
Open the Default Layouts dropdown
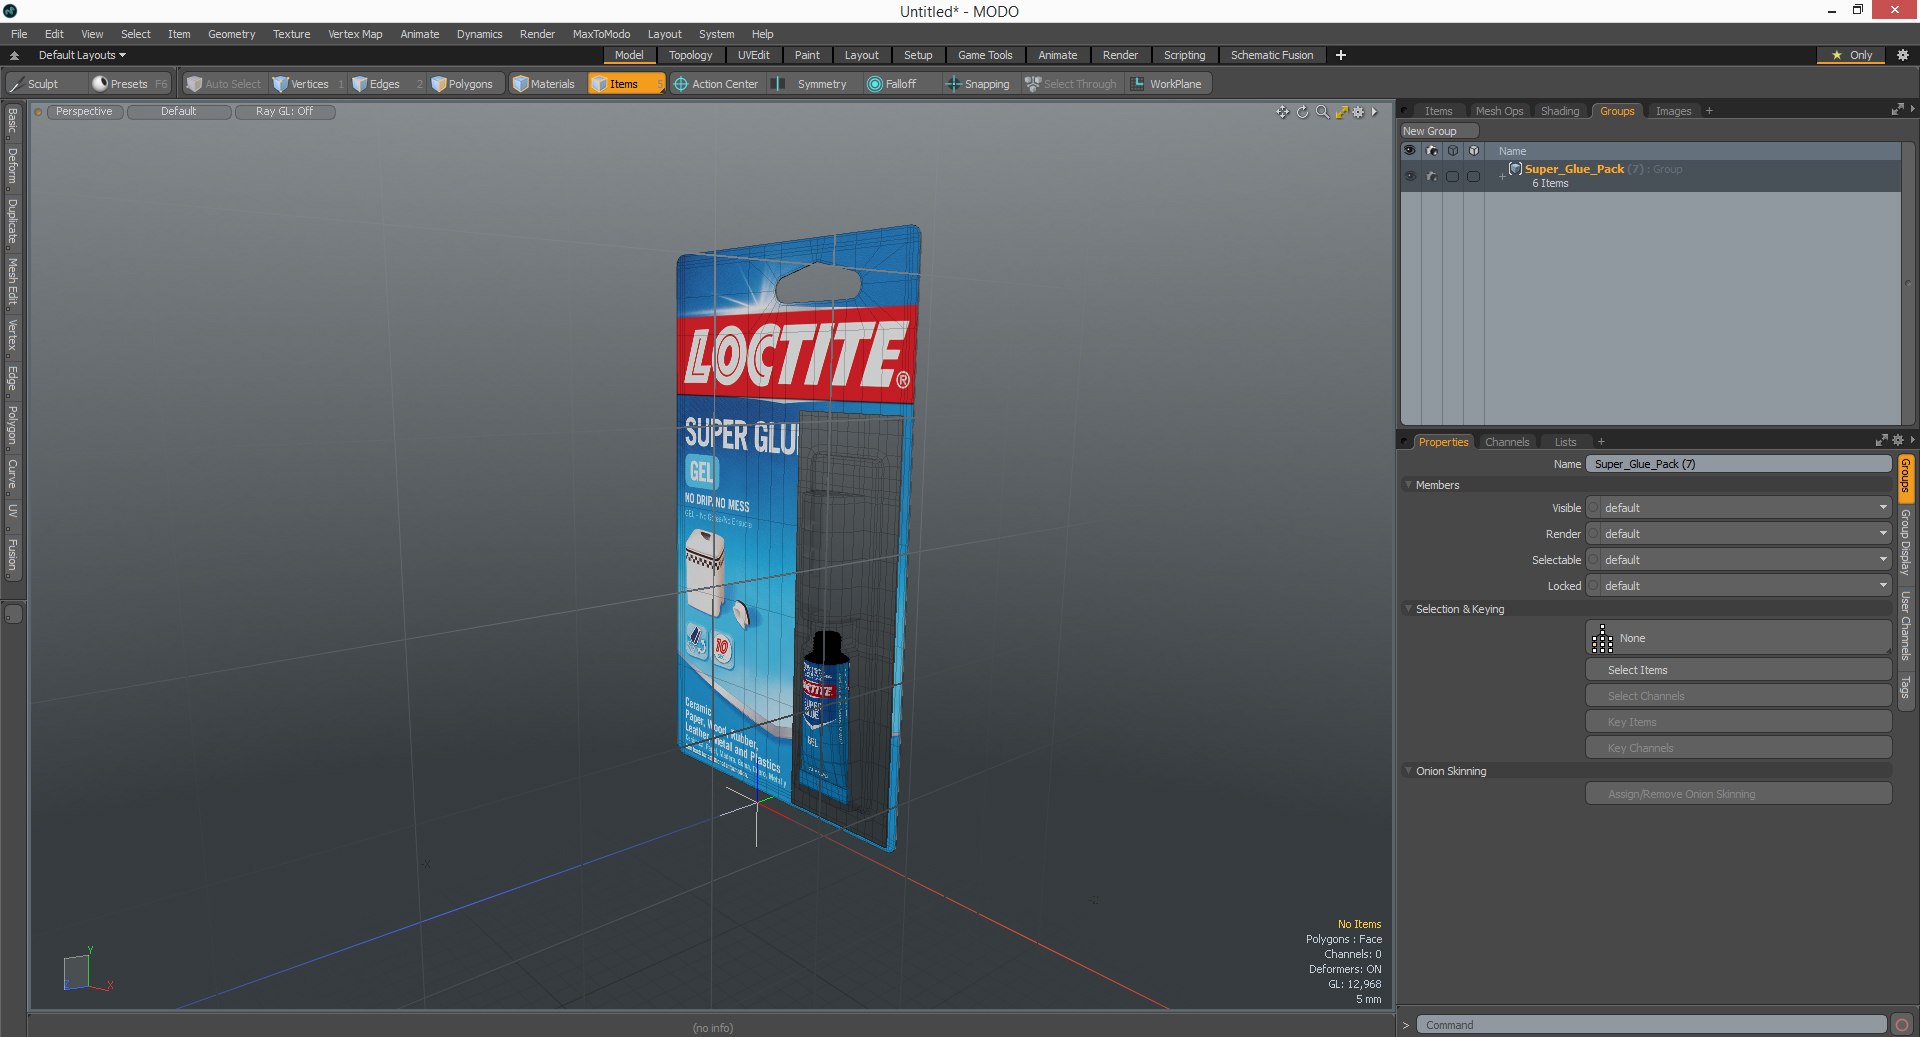click(82, 55)
